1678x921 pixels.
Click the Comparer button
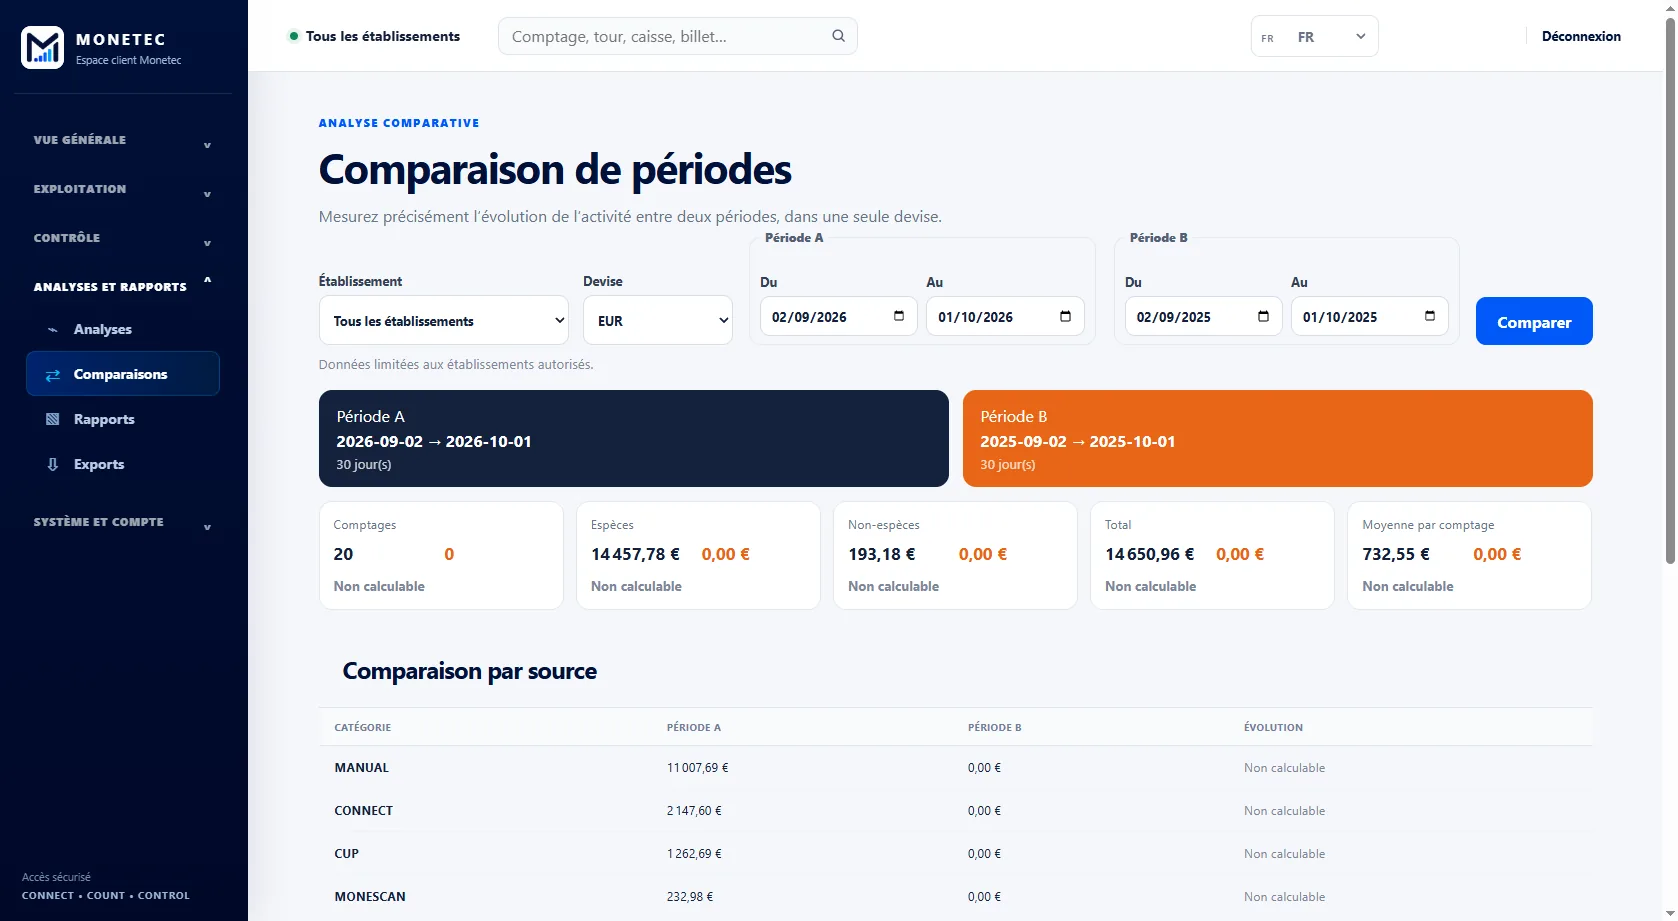click(1534, 321)
